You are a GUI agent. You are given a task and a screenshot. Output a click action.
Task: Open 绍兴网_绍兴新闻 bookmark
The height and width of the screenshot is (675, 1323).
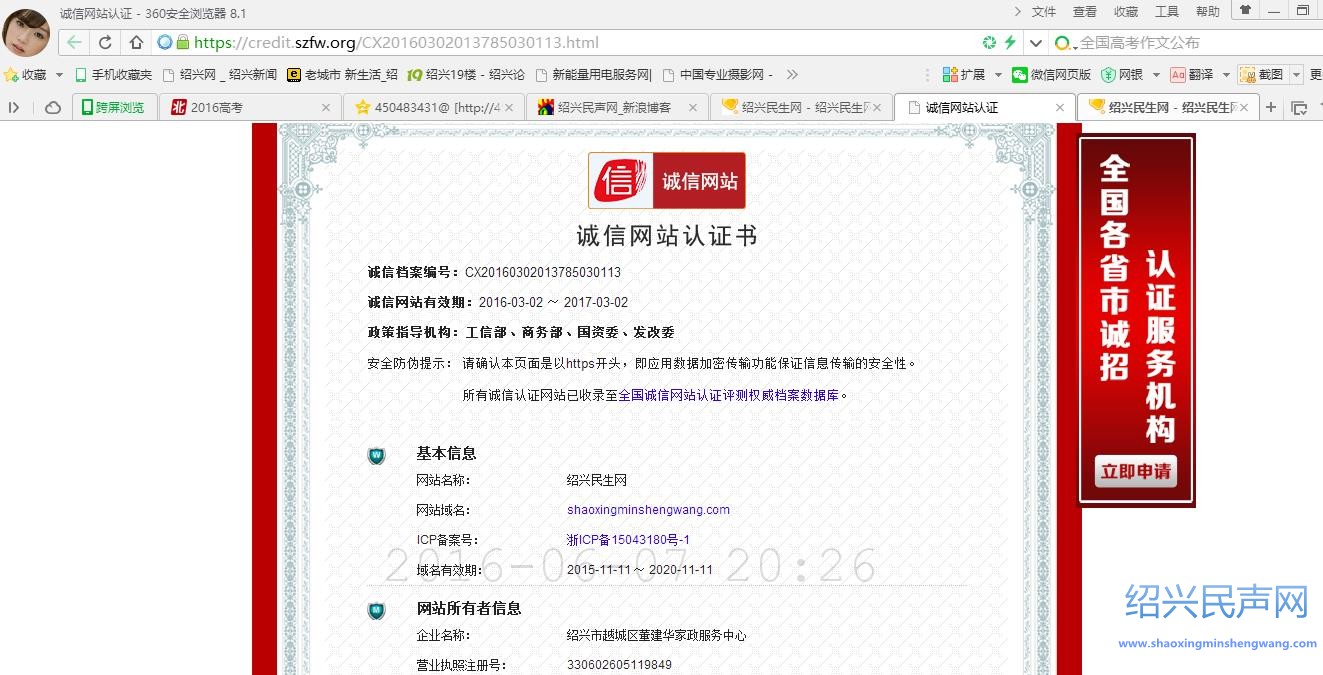click(x=220, y=75)
